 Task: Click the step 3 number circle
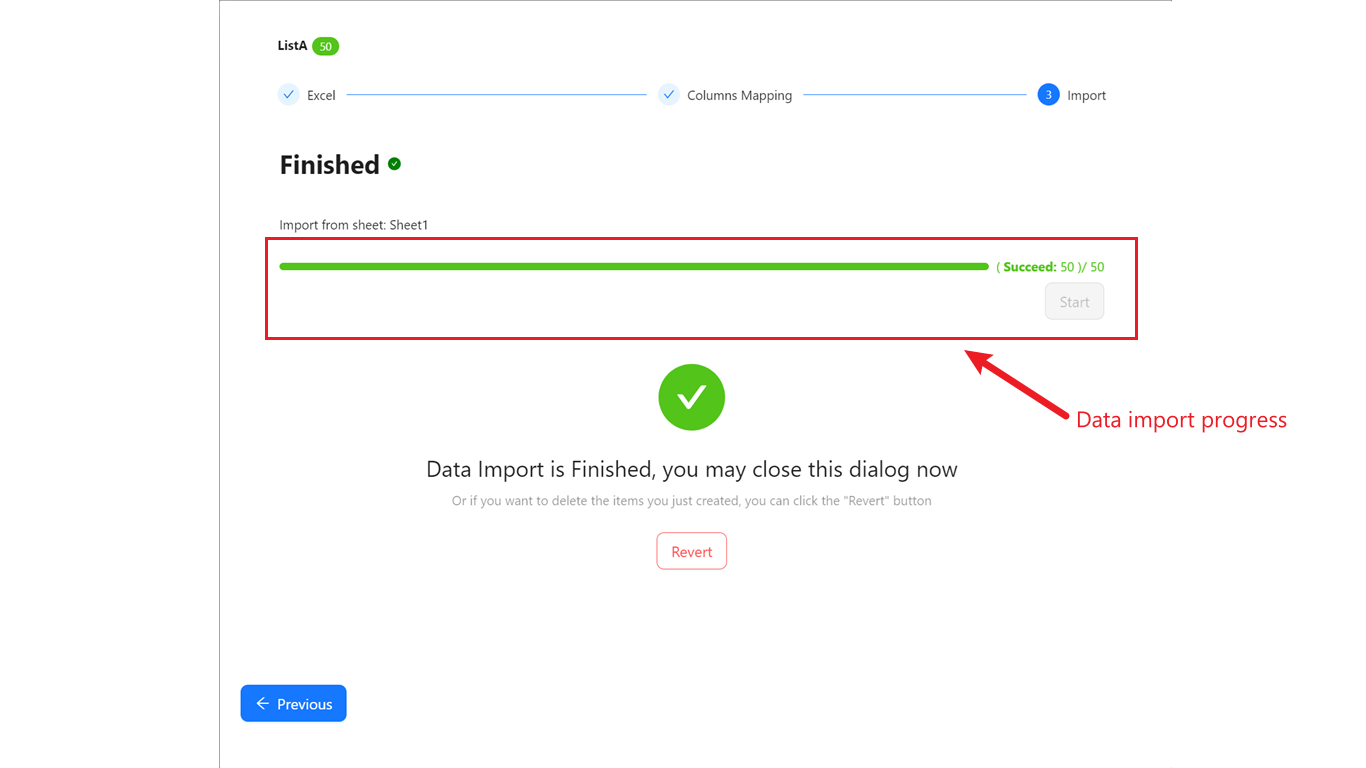pyautogui.click(x=1048, y=95)
